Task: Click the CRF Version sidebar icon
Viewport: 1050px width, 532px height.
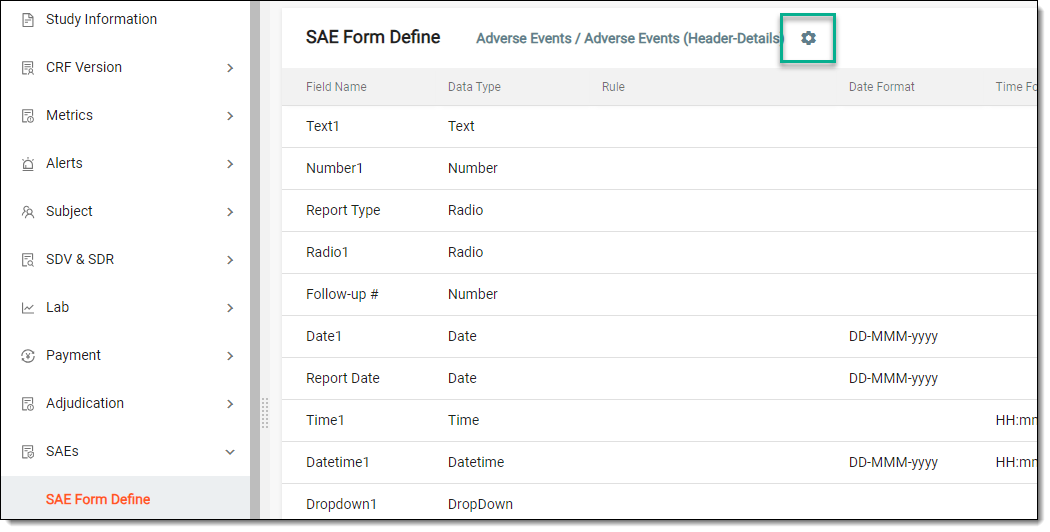Action: 28,68
